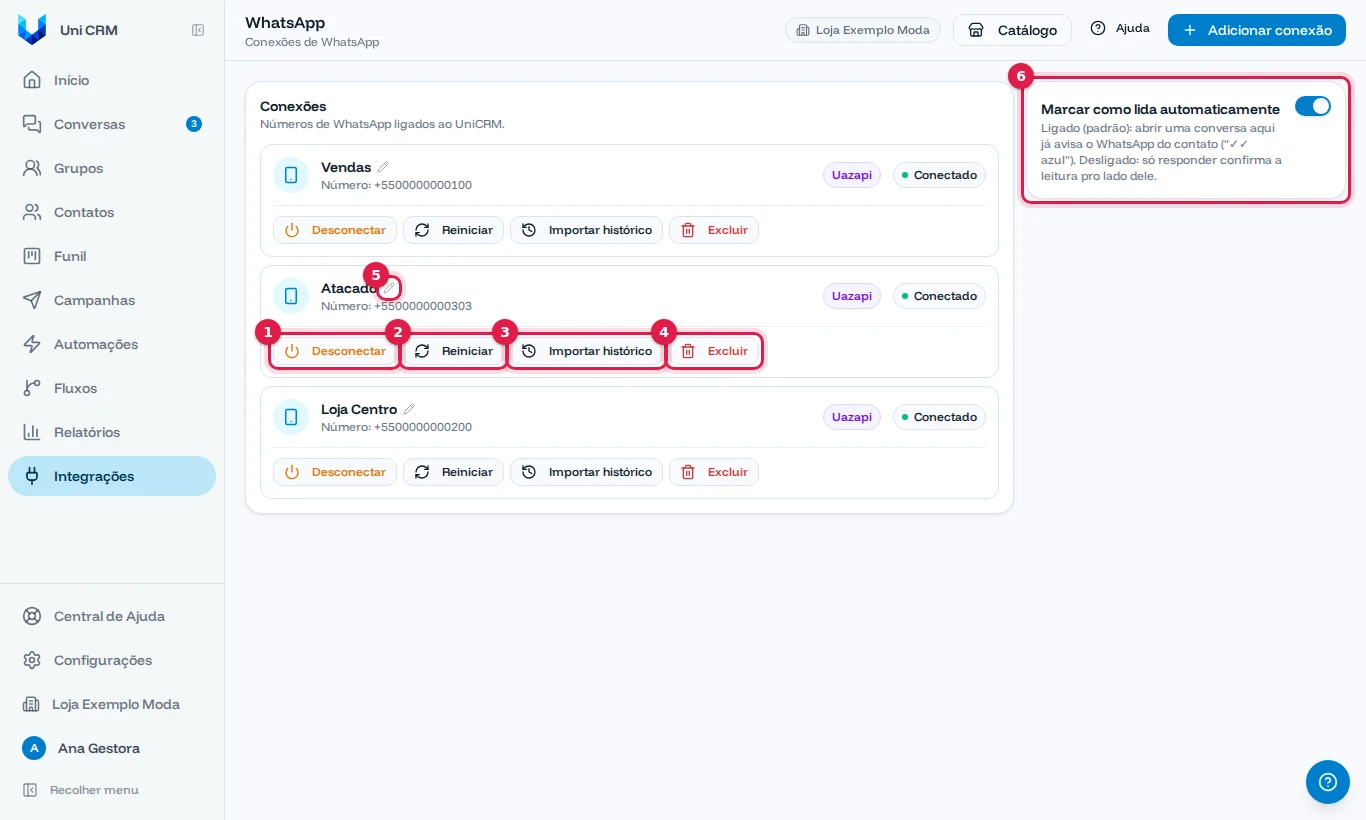1366x820 pixels.
Task: Import history for Loja Centro
Action: [x=587, y=472]
